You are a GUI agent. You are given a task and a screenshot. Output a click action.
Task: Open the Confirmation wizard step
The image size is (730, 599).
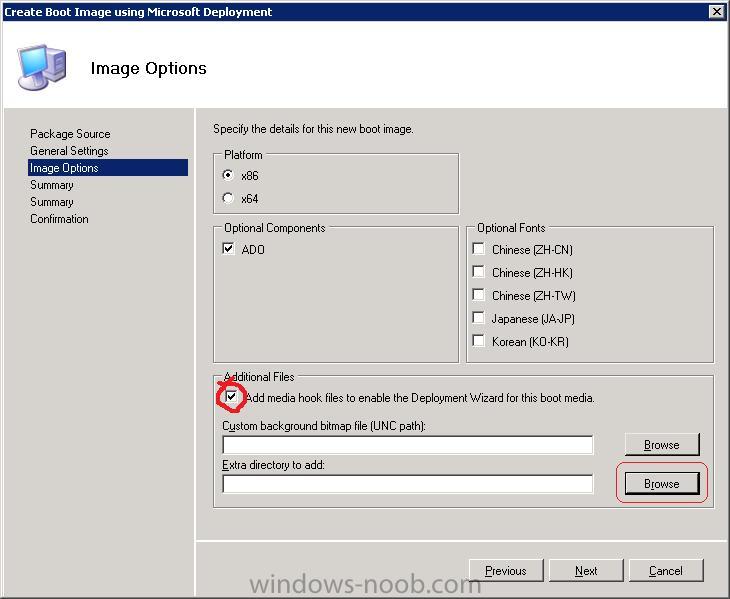click(x=59, y=219)
